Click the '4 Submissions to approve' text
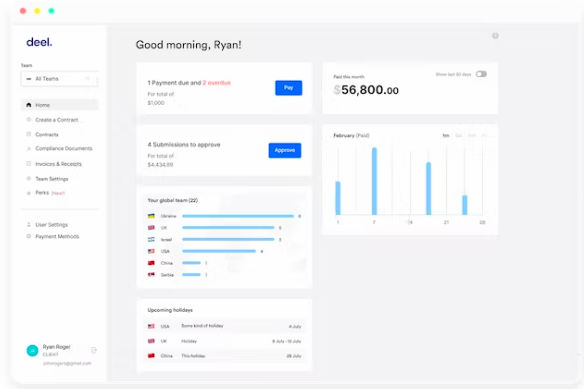 point(184,145)
